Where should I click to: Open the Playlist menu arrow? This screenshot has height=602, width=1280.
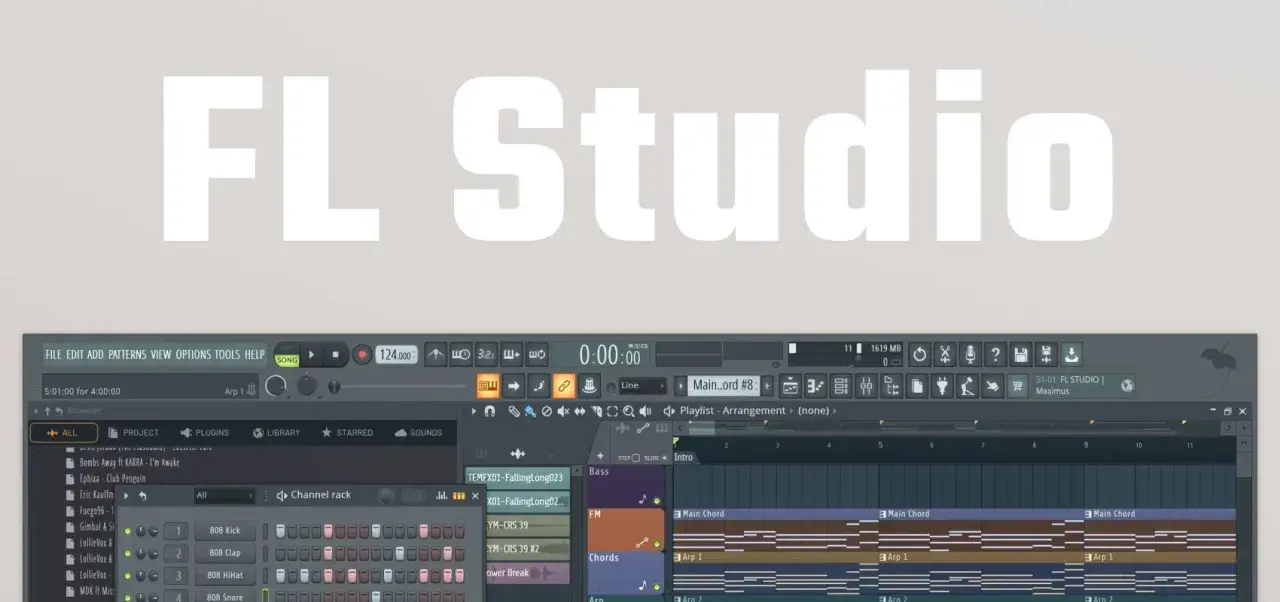(474, 411)
